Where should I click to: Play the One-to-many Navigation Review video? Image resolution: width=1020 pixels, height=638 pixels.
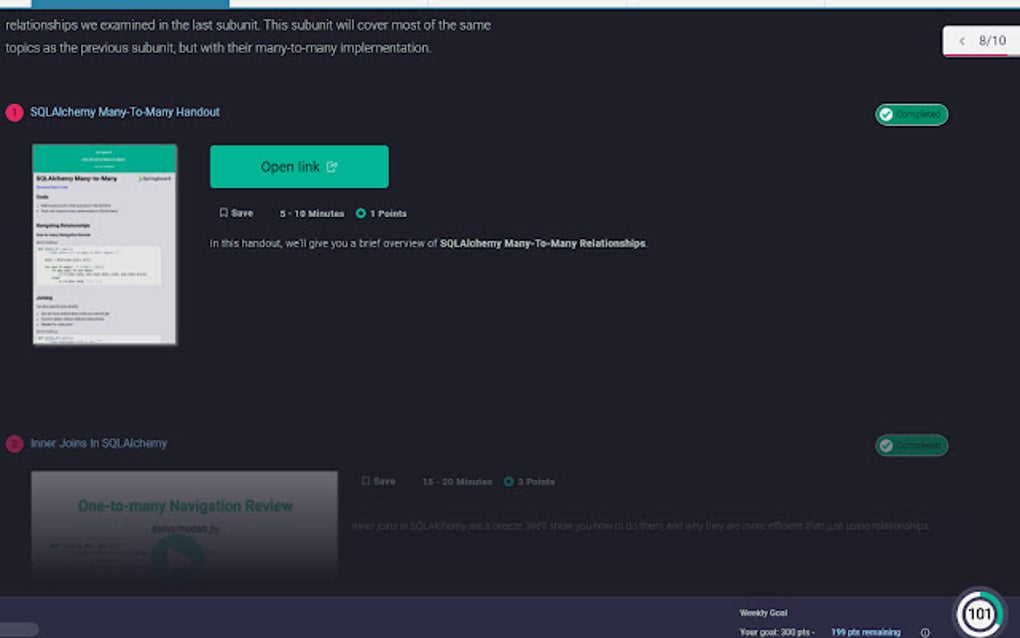point(178,560)
